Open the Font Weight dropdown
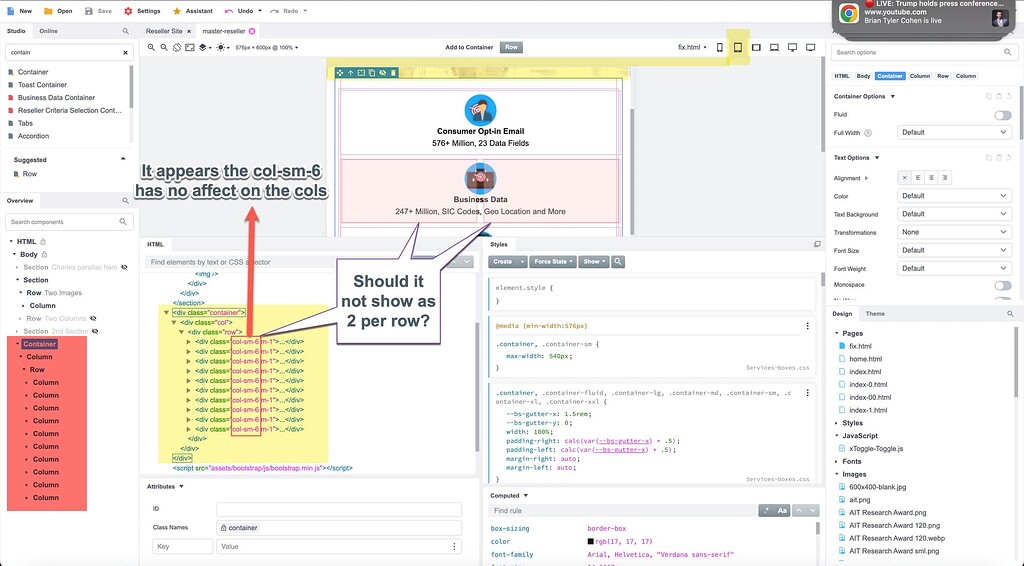Image resolution: width=1024 pixels, height=566 pixels. tap(954, 268)
